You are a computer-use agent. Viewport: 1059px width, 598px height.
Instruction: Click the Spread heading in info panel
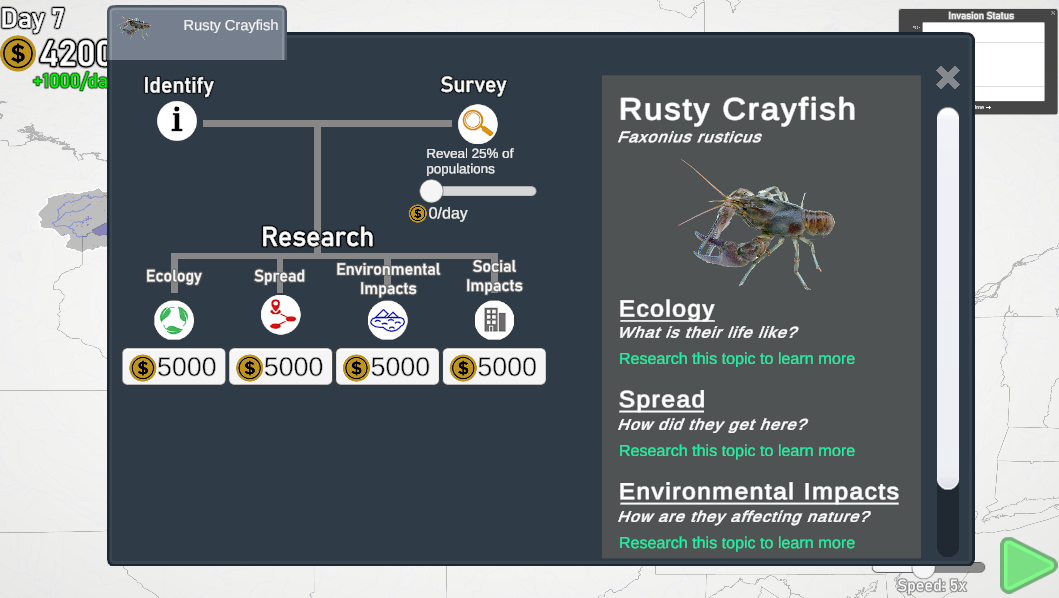pyautogui.click(x=662, y=399)
